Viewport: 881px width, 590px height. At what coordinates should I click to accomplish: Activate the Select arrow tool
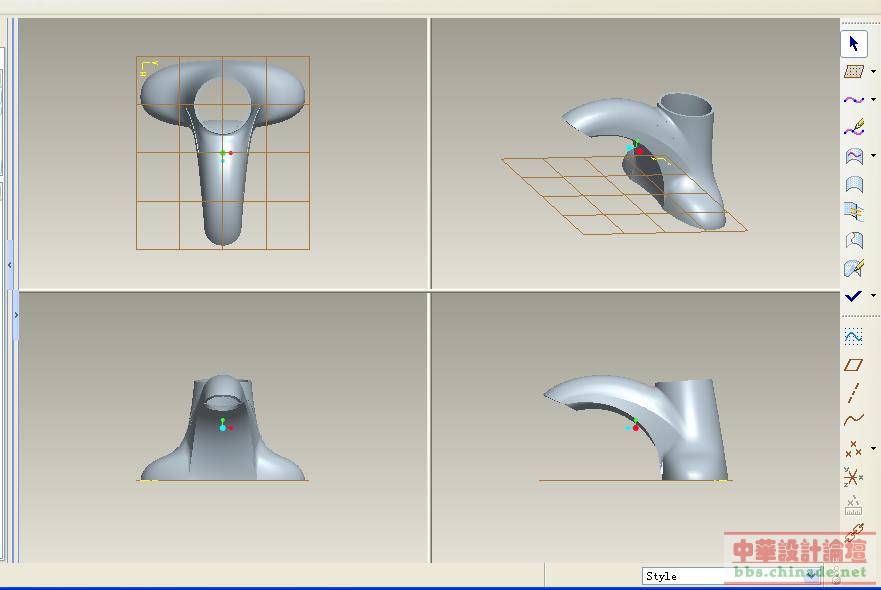pyautogui.click(x=853, y=44)
